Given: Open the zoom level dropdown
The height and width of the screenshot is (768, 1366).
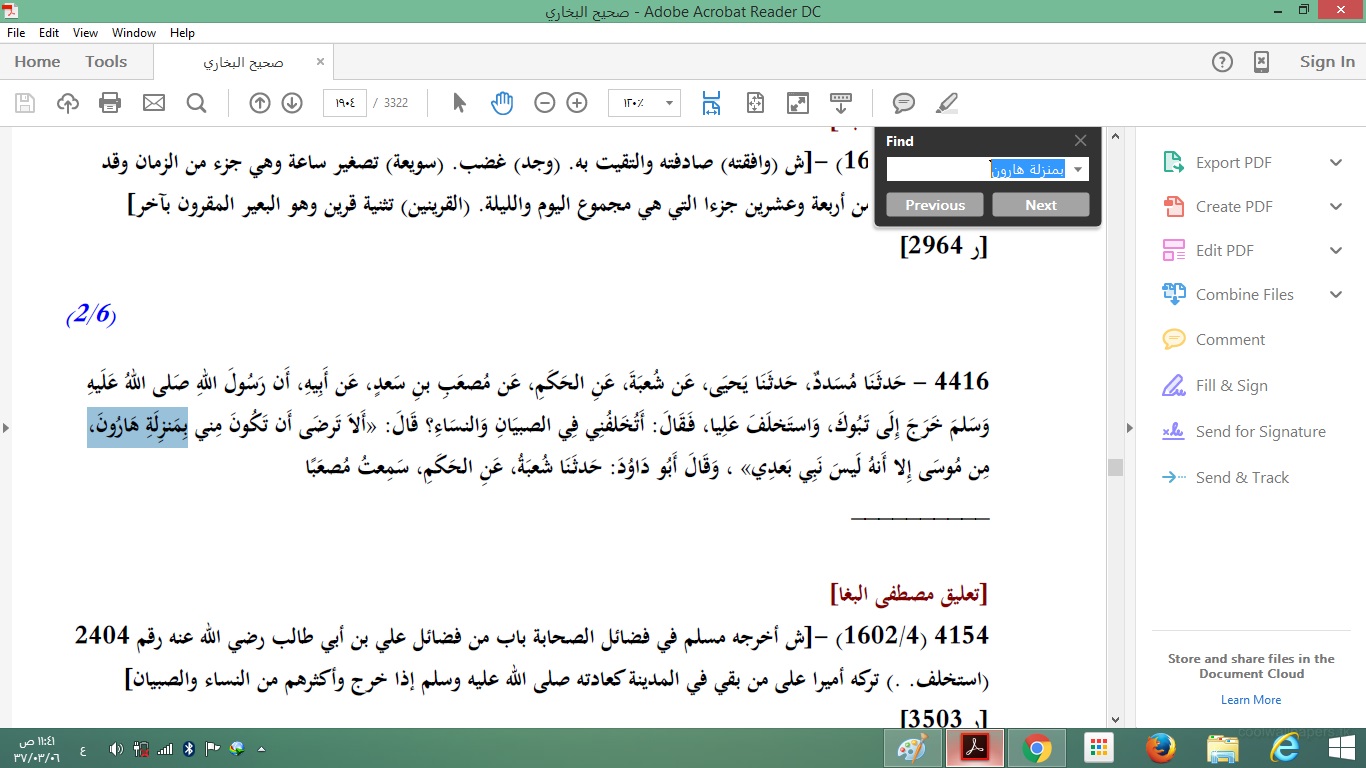Looking at the screenshot, I should pyautogui.click(x=669, y=103).
